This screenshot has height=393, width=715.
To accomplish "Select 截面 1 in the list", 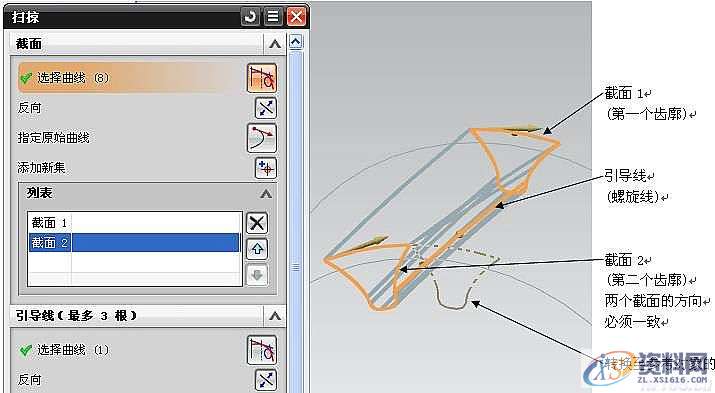I will pos(135,223).
